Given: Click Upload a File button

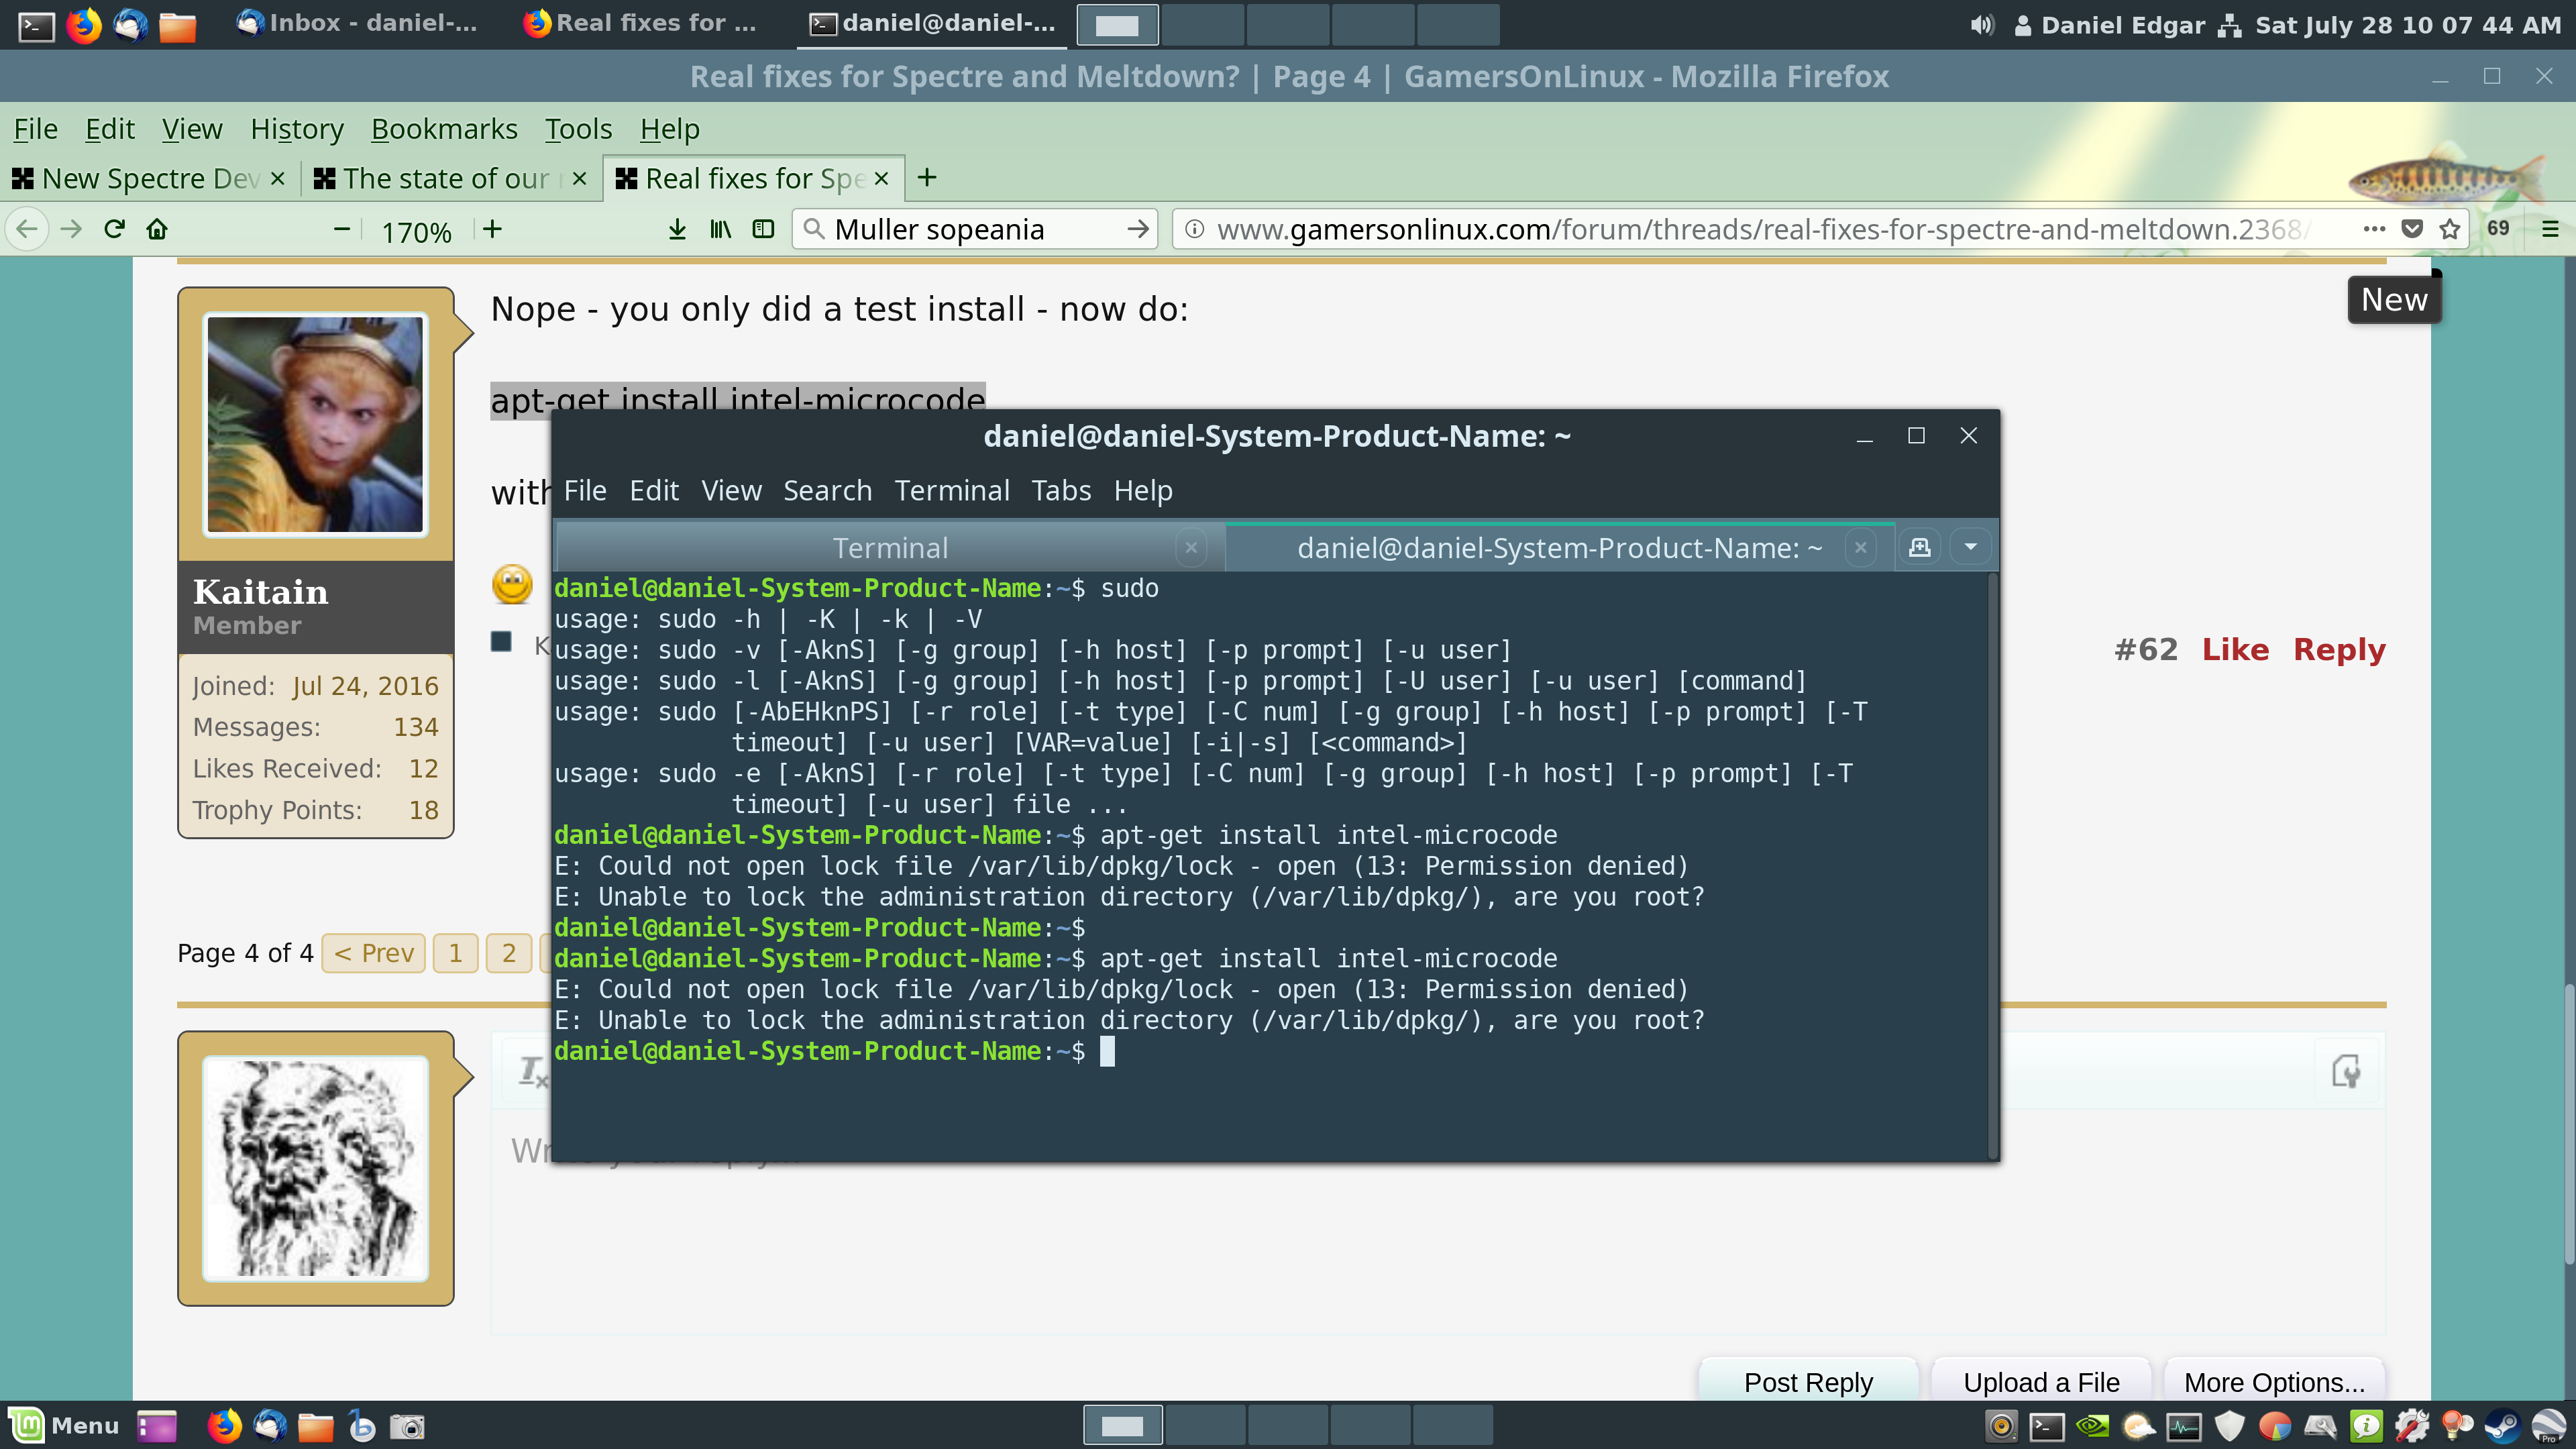Looking at the screenshot, I should click(x=2041, y=1382).
